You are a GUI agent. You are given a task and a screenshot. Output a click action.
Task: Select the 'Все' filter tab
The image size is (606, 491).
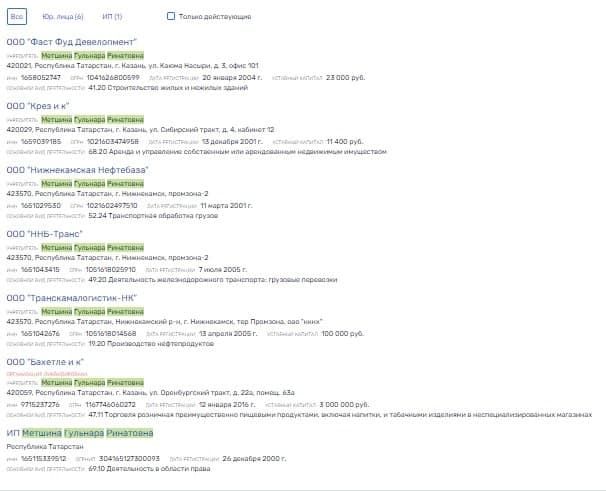click(17, 17)
